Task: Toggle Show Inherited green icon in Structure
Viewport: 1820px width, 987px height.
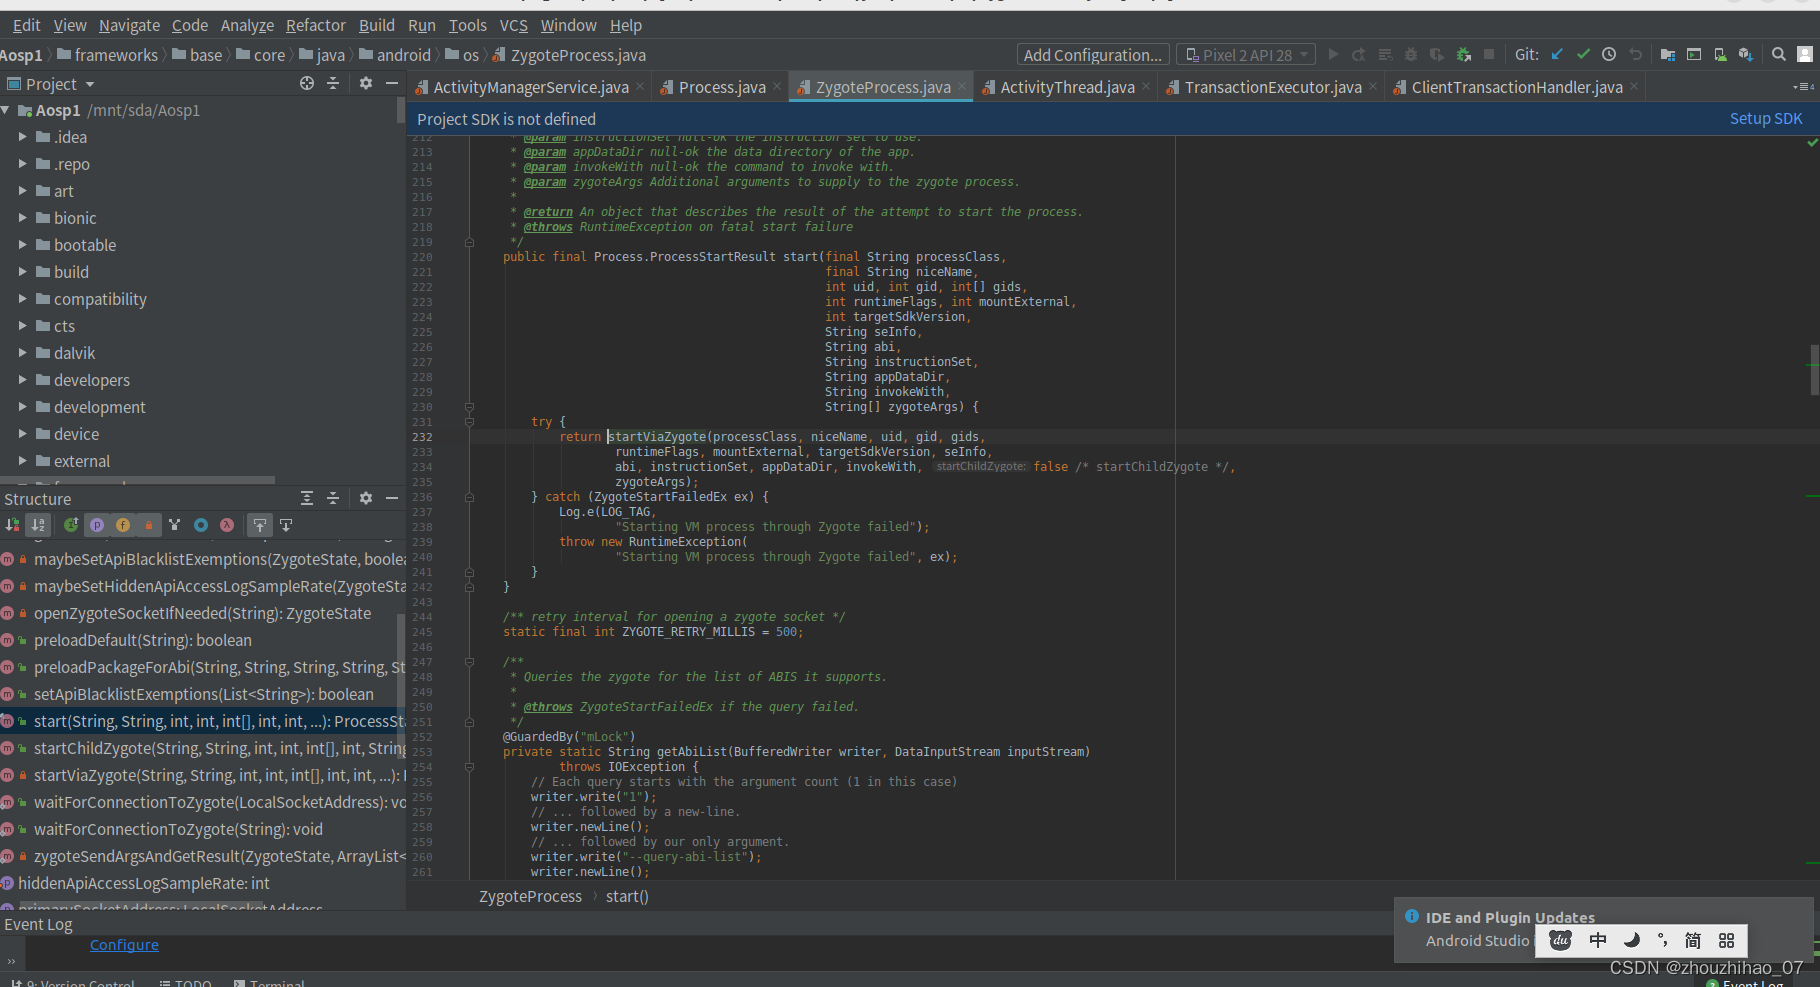Action: (x=71, y=525)
